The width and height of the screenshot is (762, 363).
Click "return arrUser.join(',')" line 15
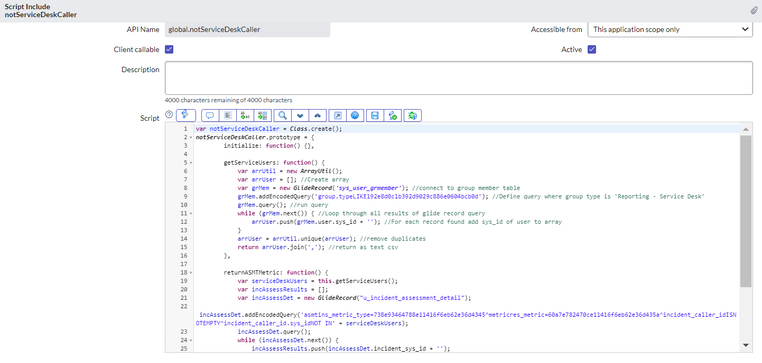[x=281, y=247]
